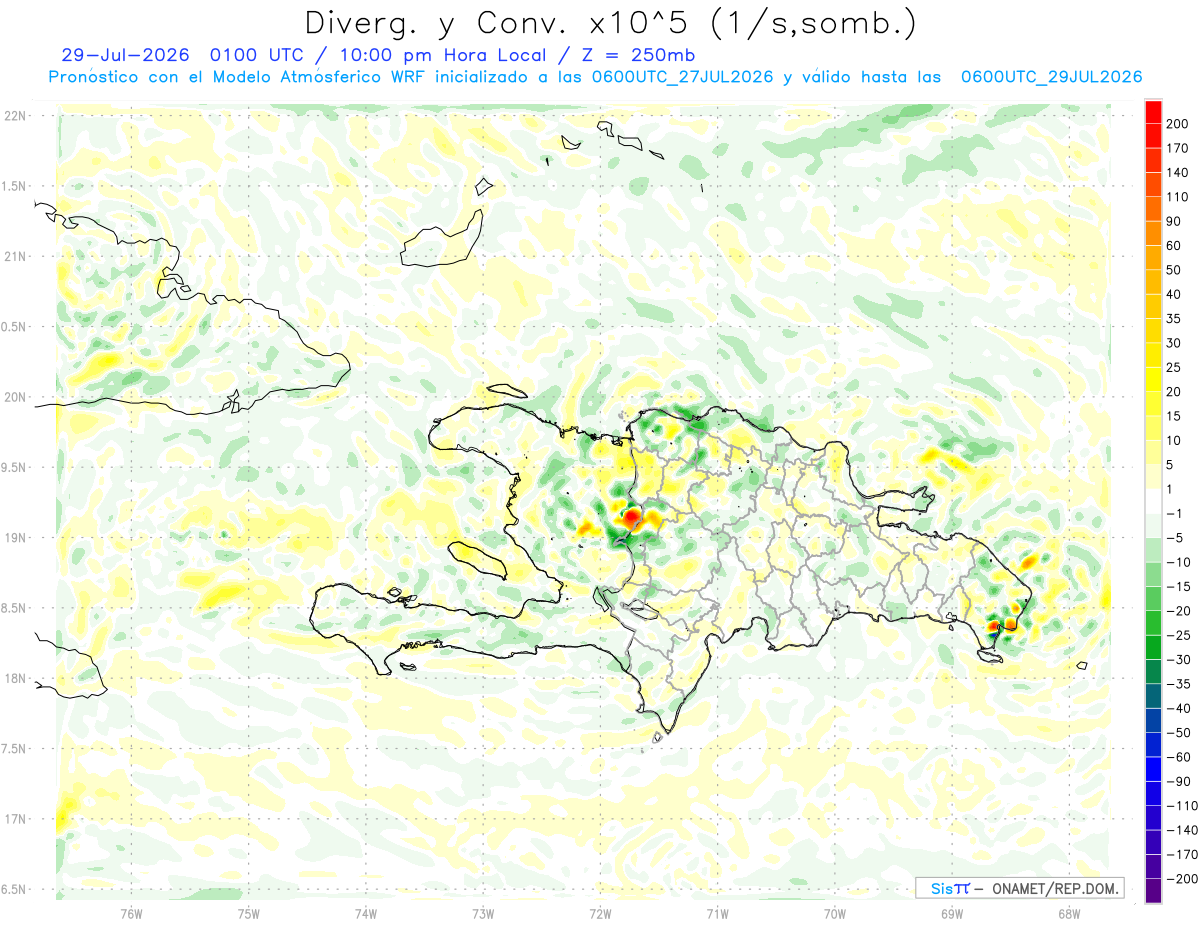The image size is (1200, 927).
Task: Click the colorbar label '-60'
Action: (1177, 757)
